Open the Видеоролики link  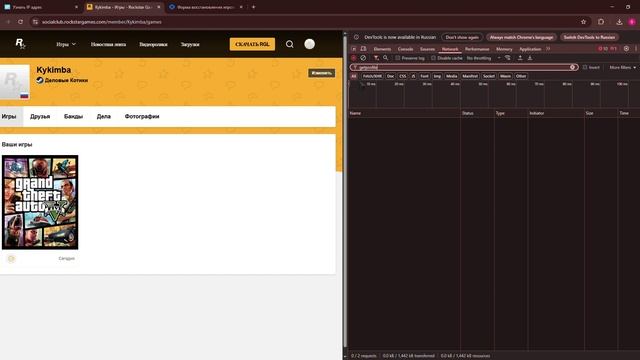point(153,44)
